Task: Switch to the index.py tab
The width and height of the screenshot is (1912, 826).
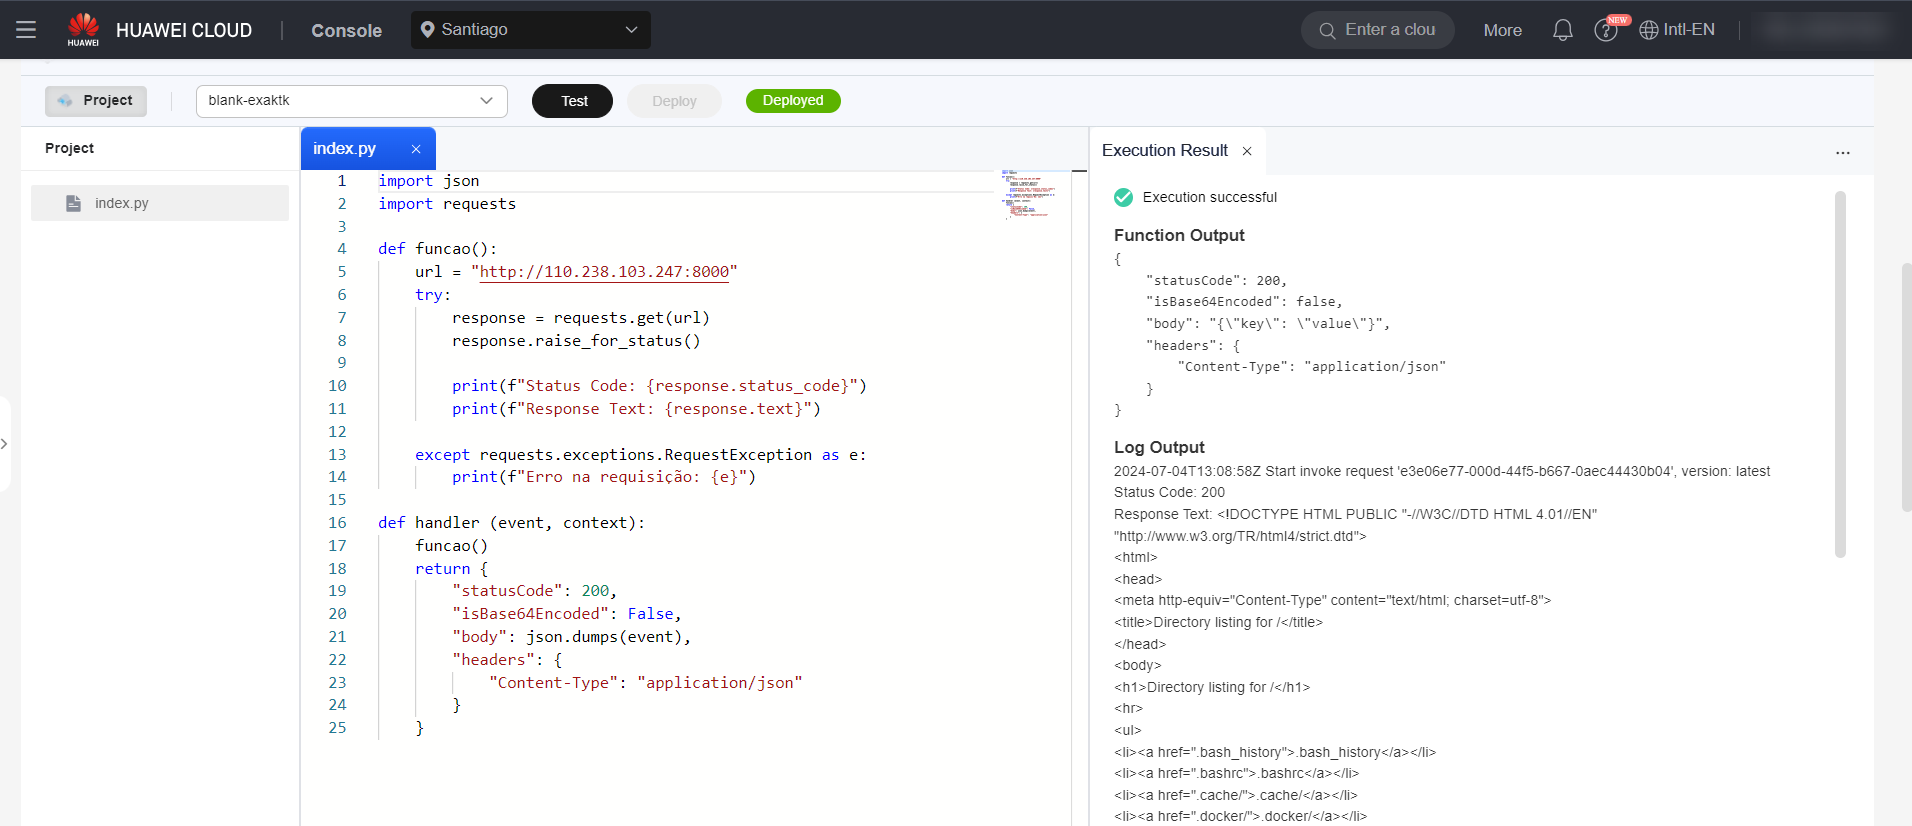Action: point(345,149)
